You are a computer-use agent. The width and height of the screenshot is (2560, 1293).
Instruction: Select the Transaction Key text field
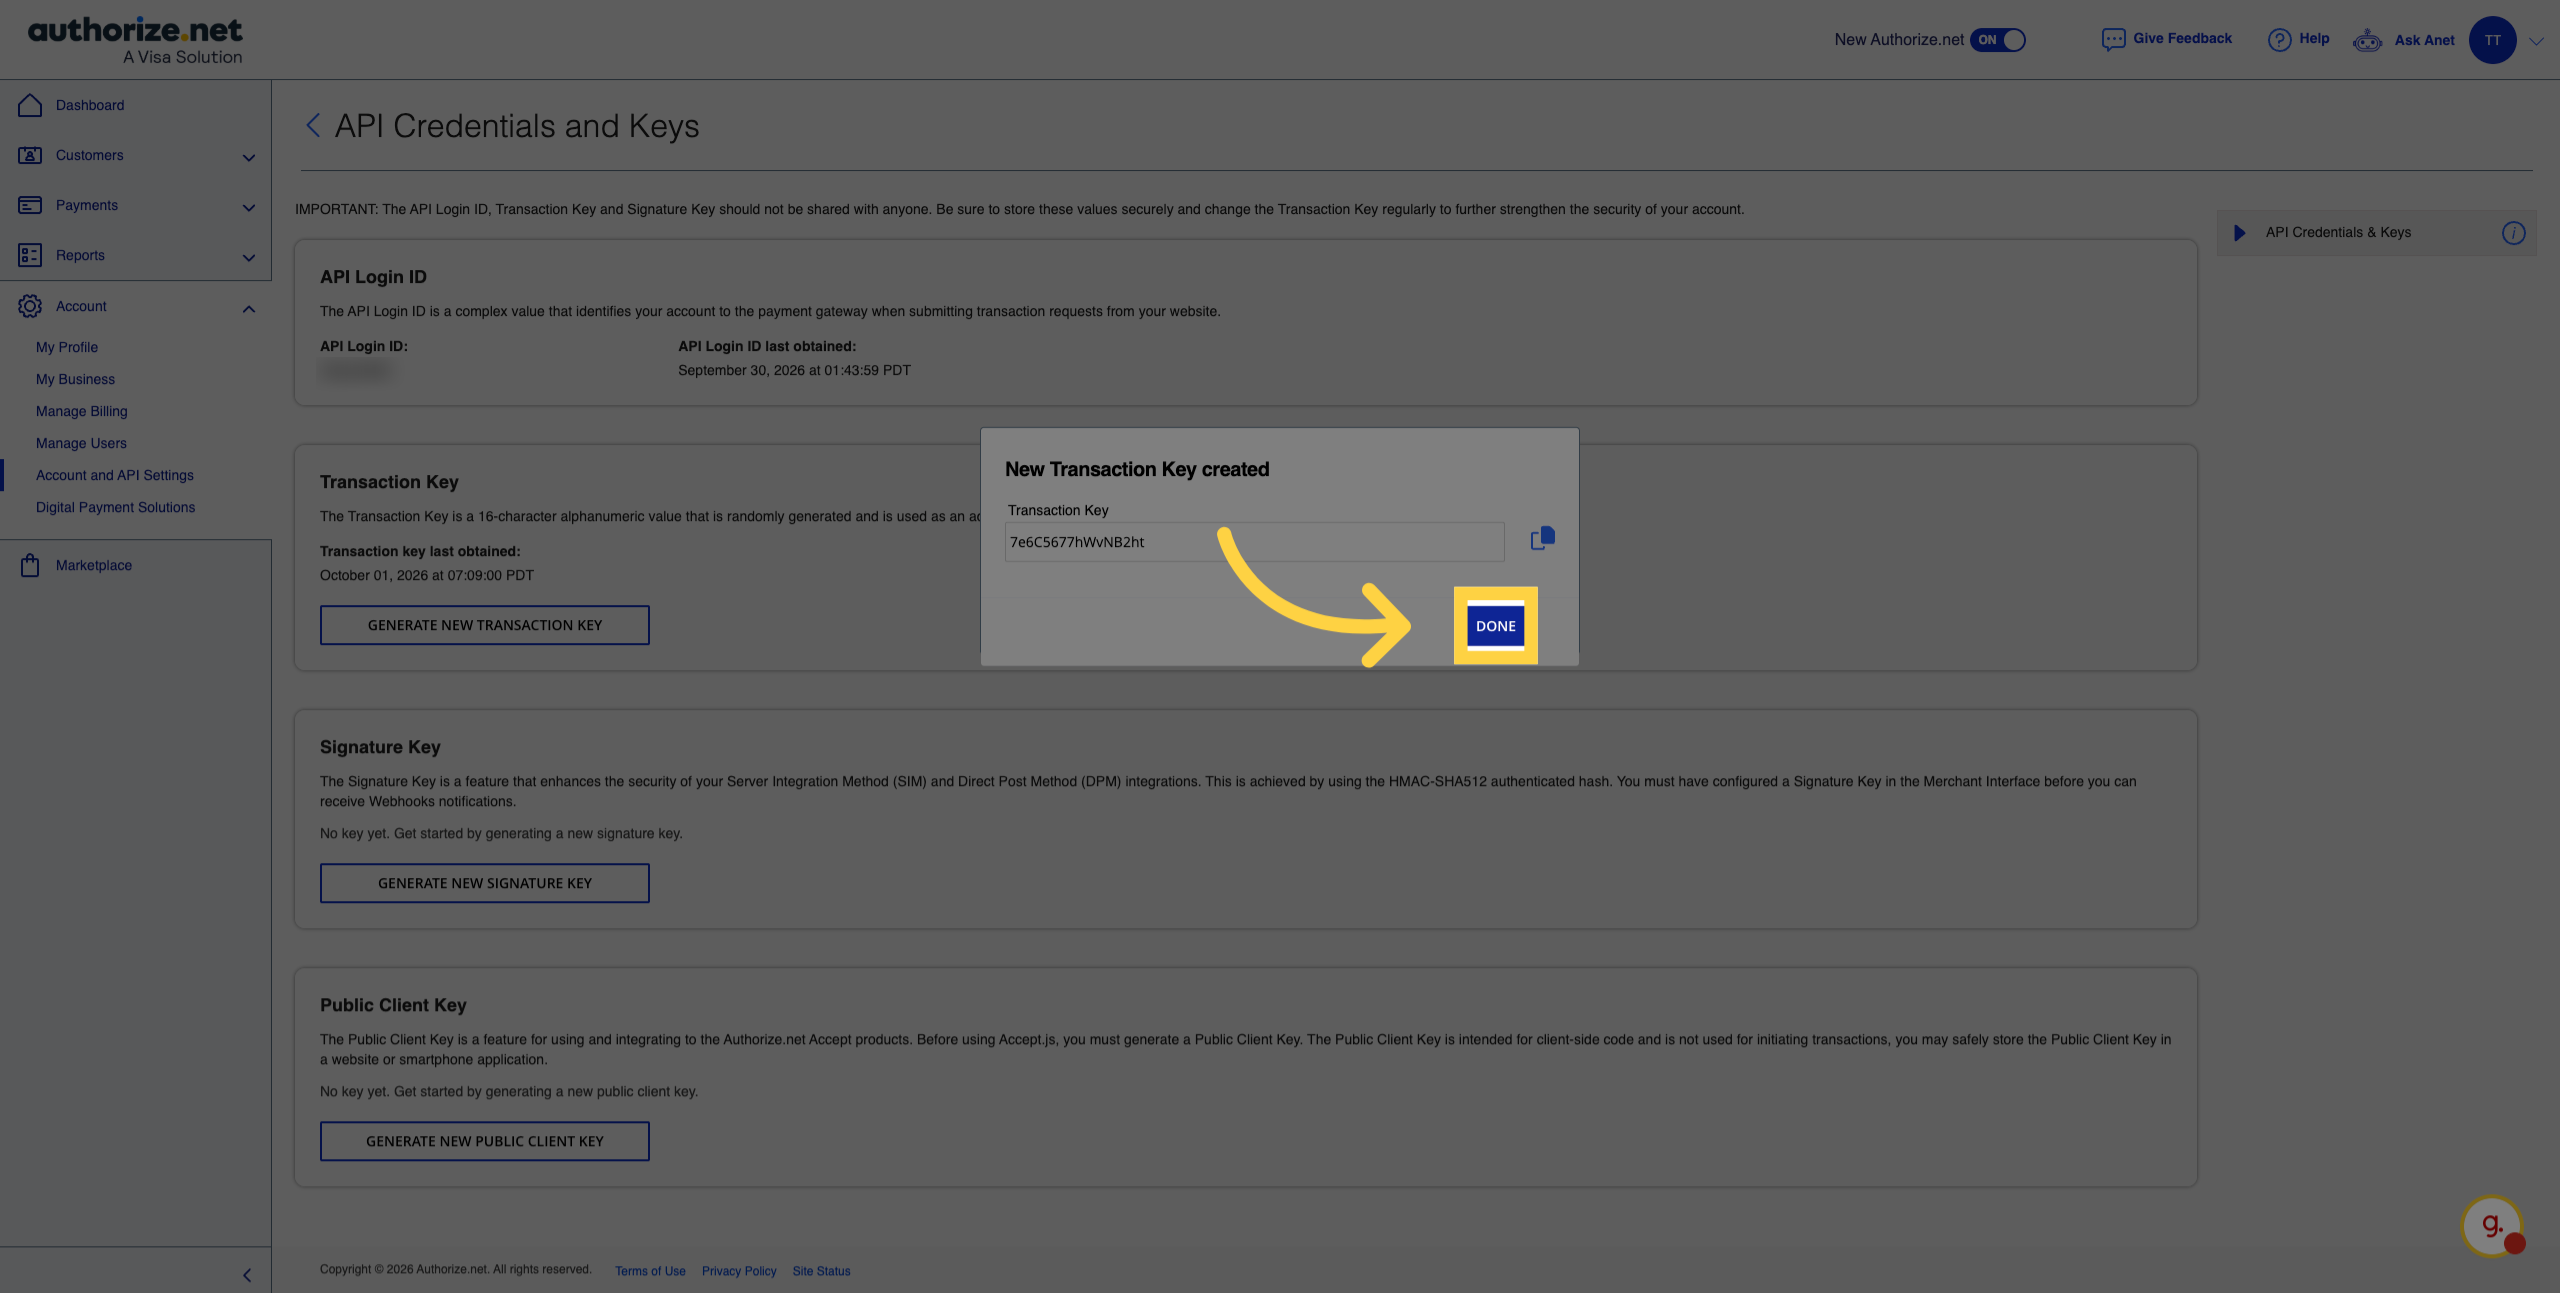1254,542
